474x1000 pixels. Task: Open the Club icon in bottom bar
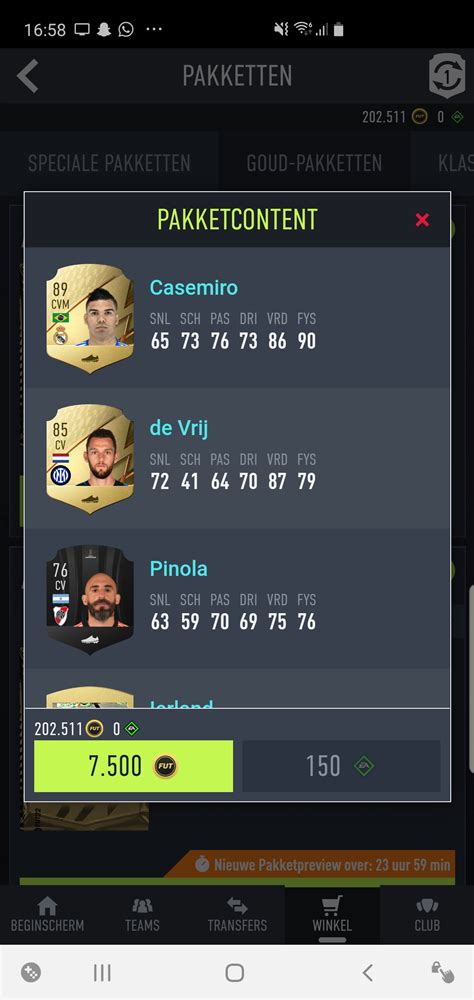coord(427,915)
